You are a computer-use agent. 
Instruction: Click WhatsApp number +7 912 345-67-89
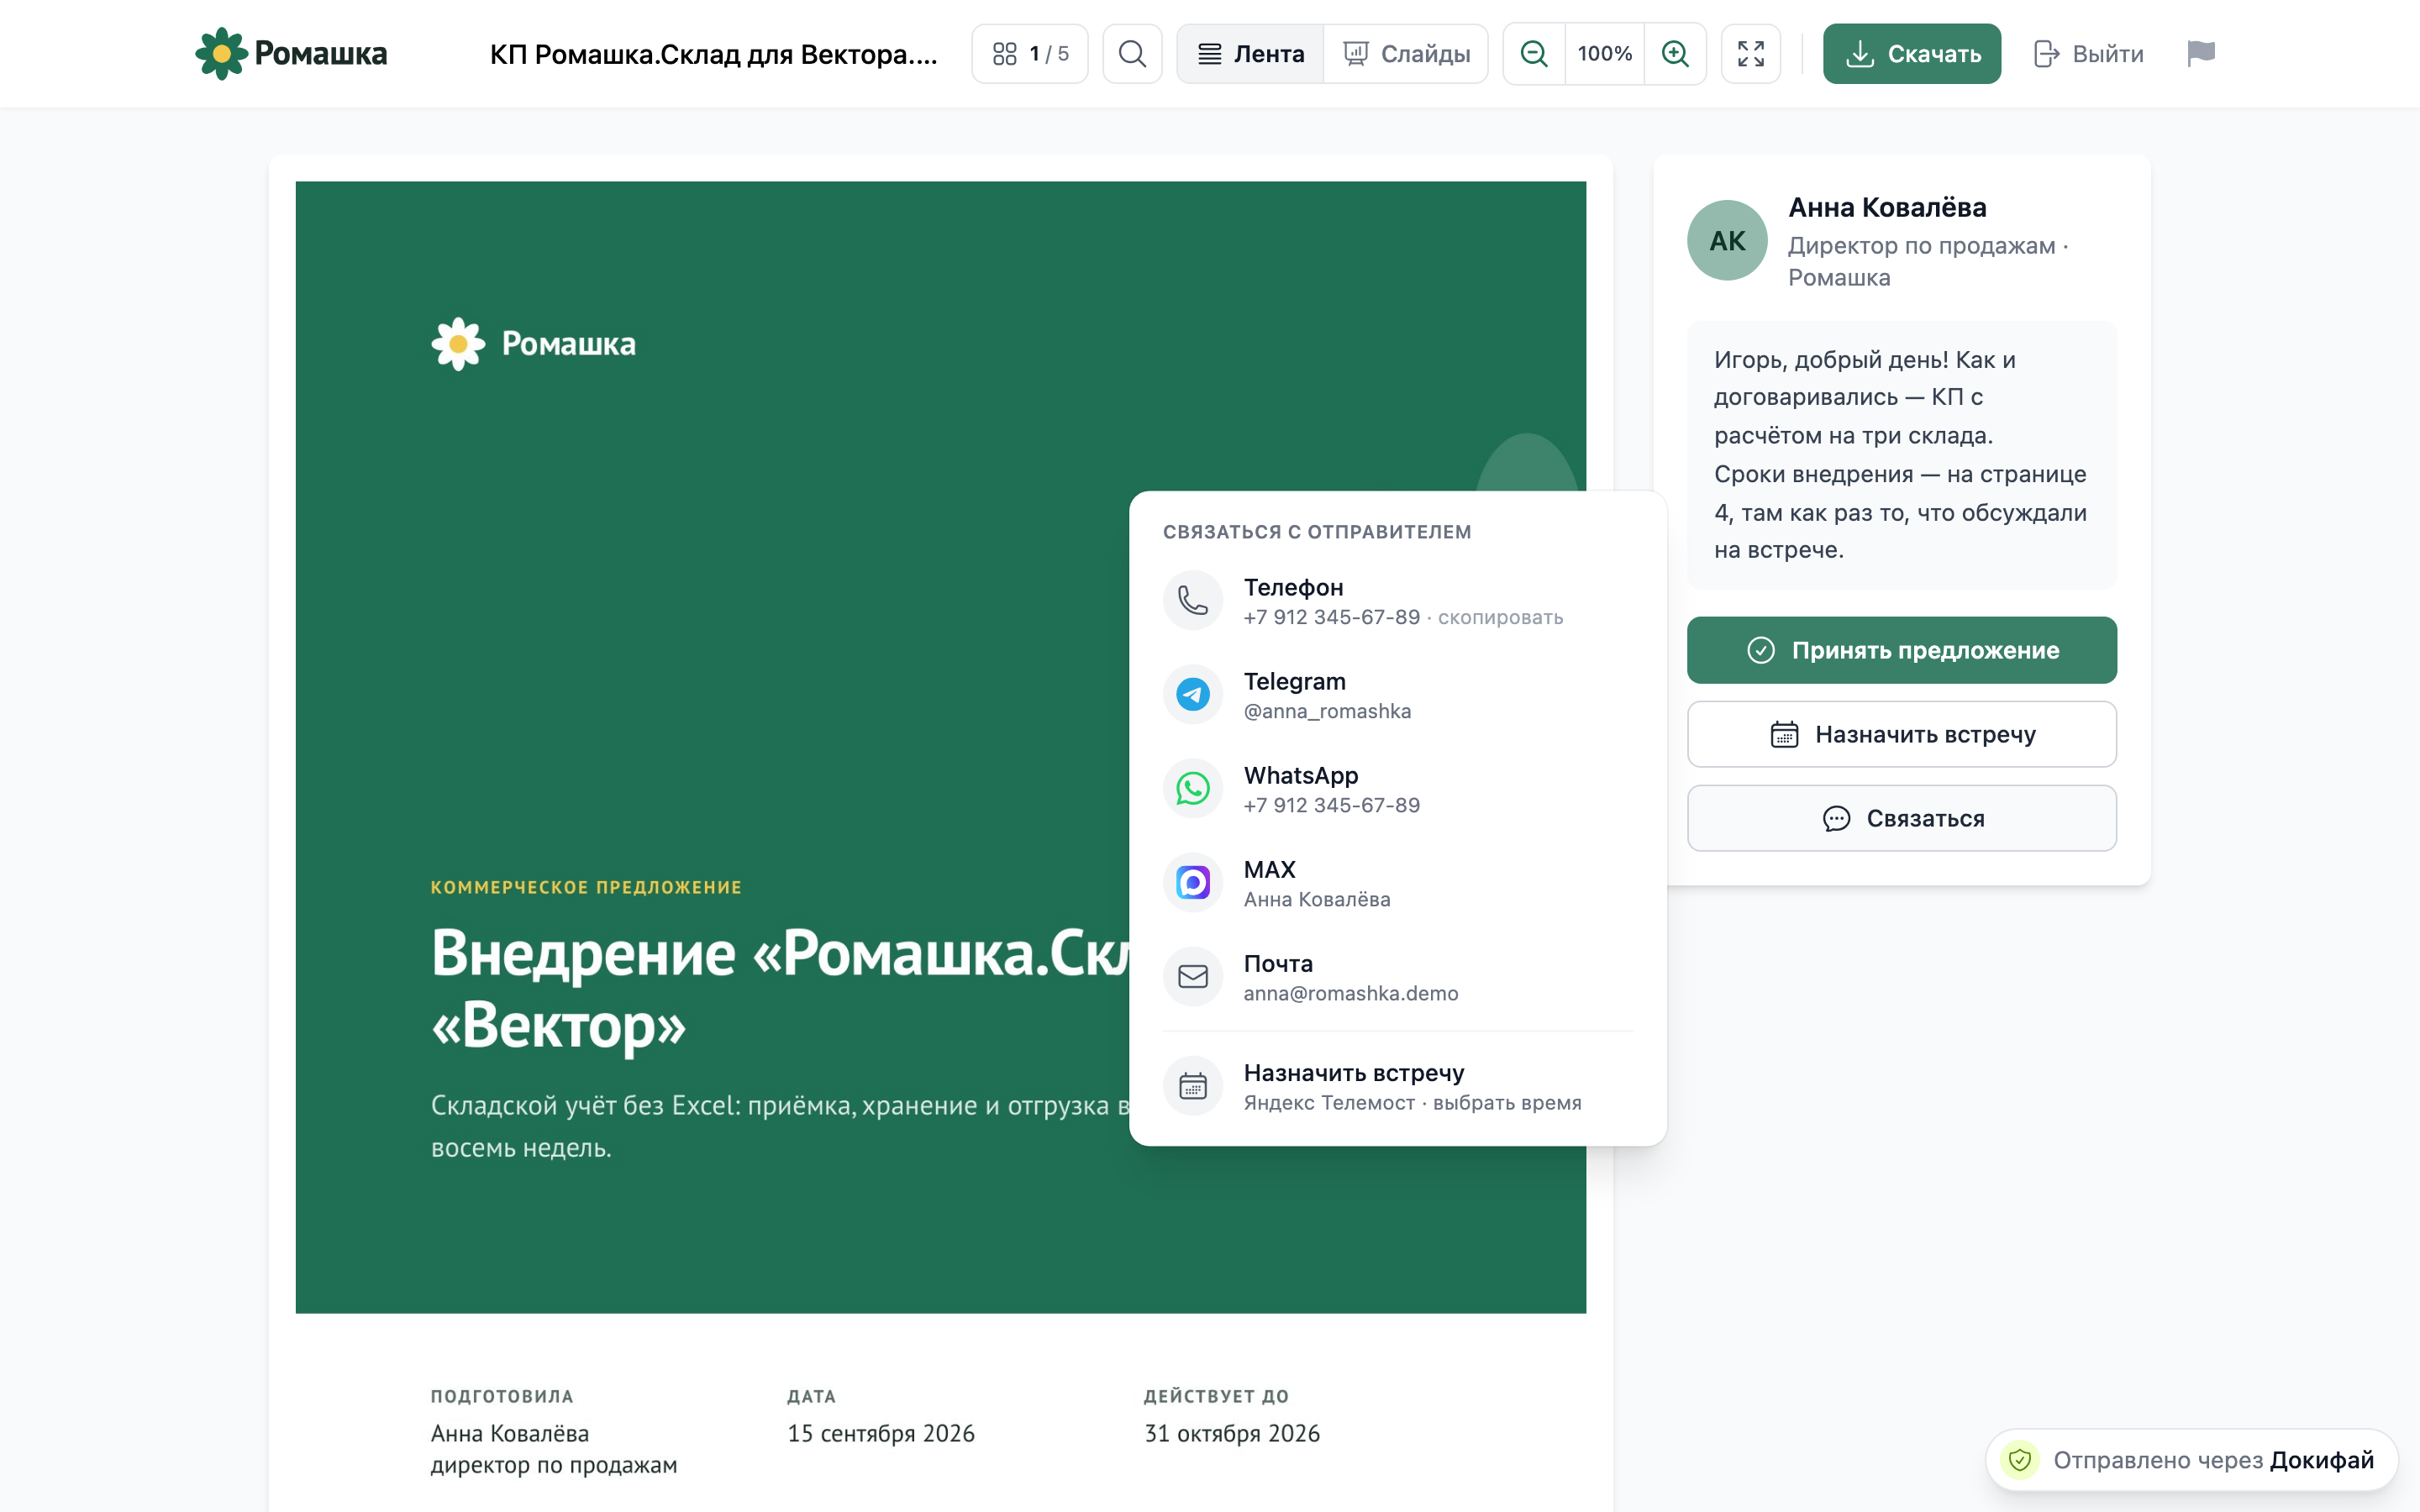pos(1331,806)
